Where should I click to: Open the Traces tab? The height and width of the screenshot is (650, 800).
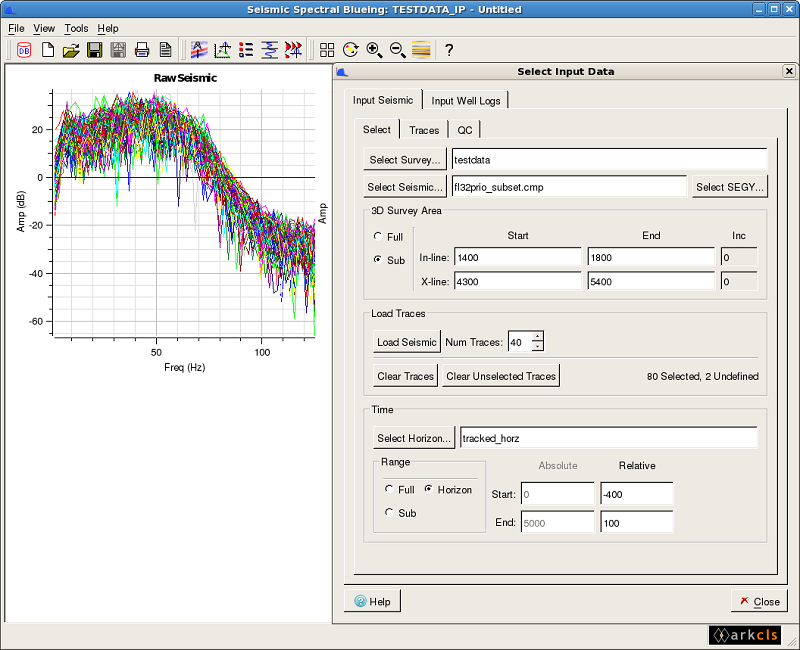pyautogui.click(x=424, y=129)
